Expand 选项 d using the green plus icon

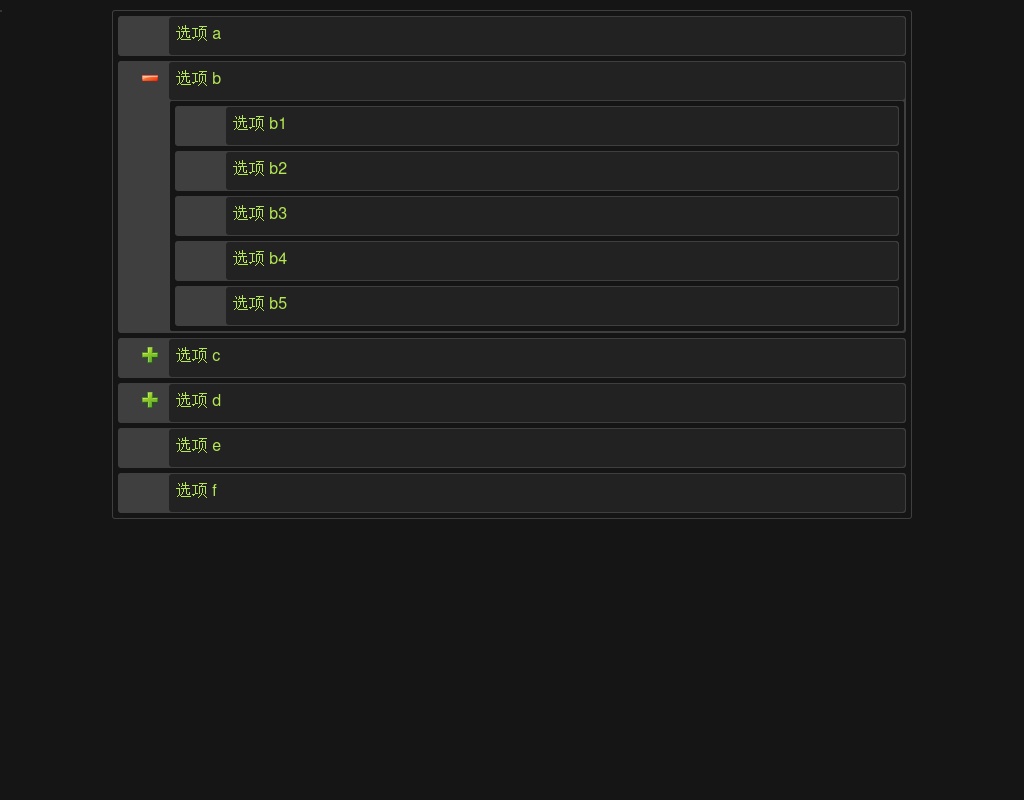coord(150,400)
